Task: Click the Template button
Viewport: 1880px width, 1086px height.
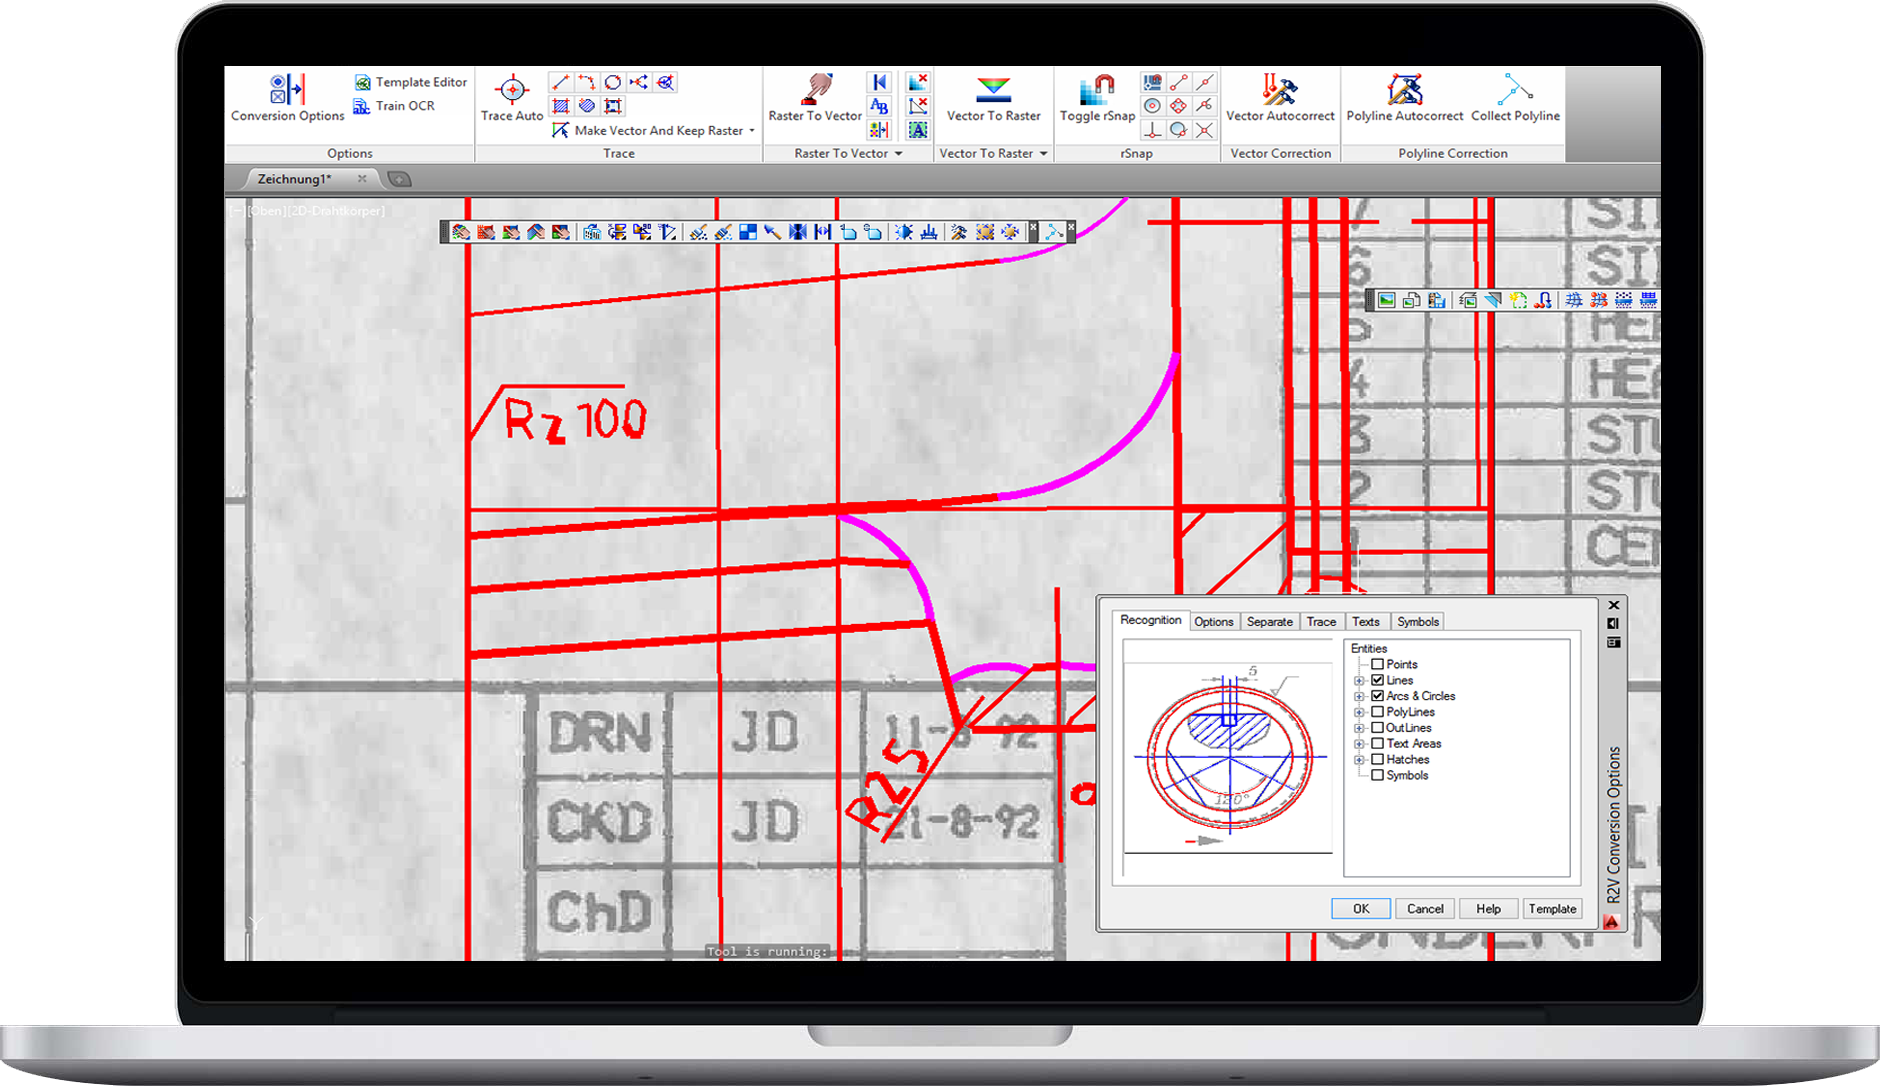Action: tap(1552, 908)
